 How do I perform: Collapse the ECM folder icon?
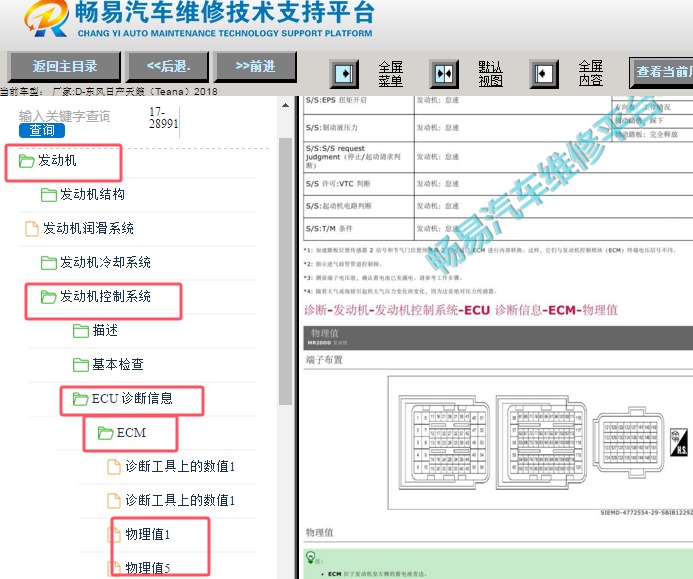point(106,433)
